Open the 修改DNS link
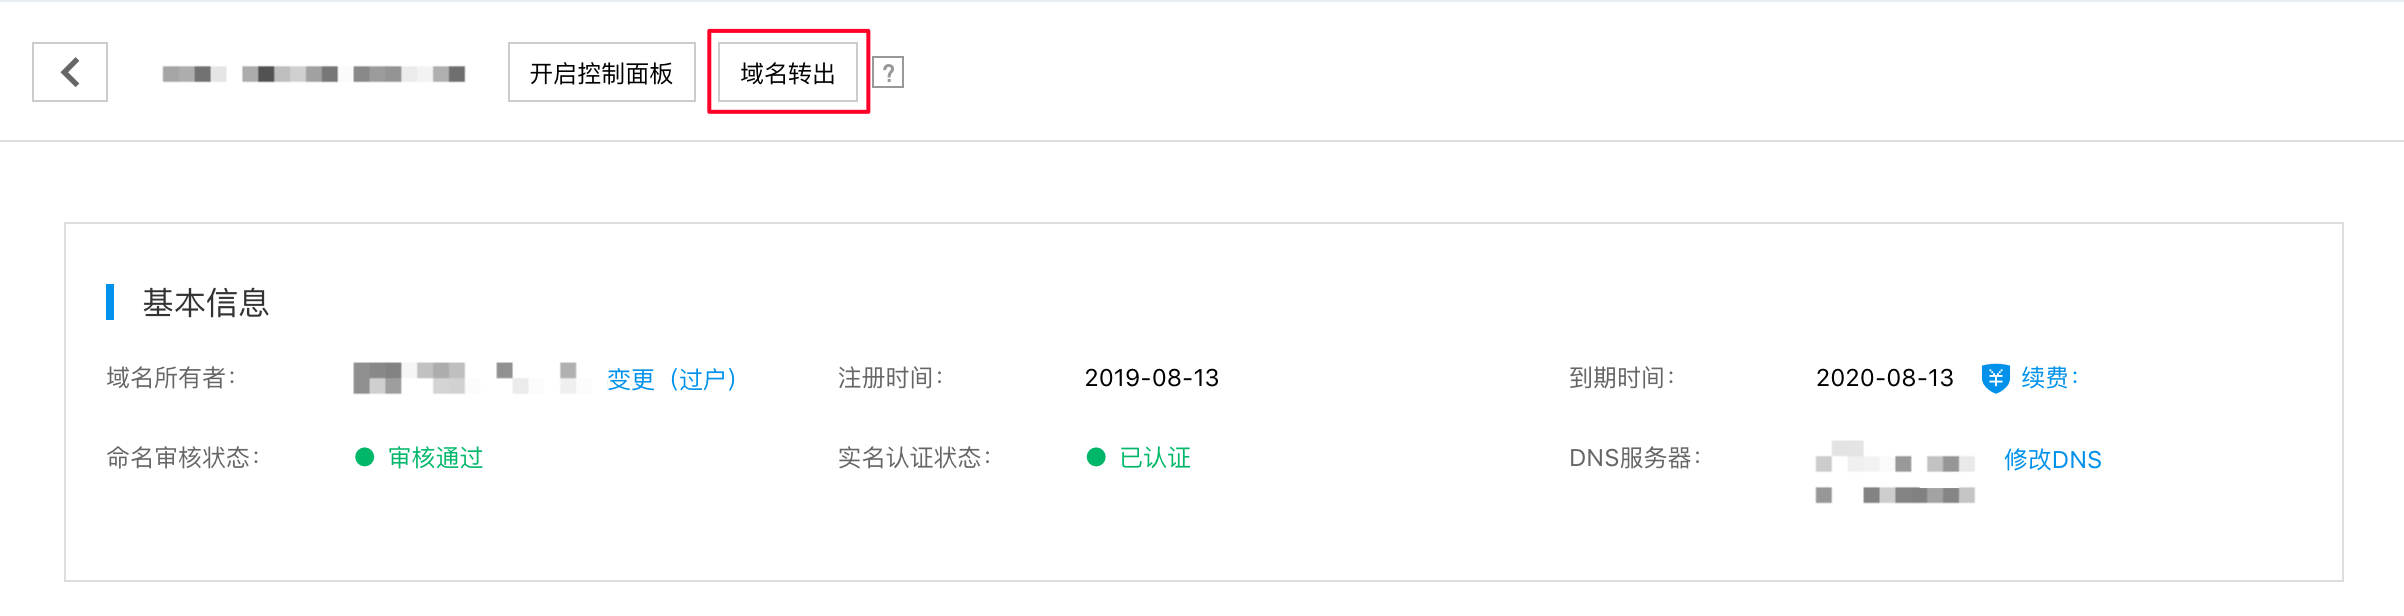Screen dimensions: 2404x616 [x=2053, y=459]
